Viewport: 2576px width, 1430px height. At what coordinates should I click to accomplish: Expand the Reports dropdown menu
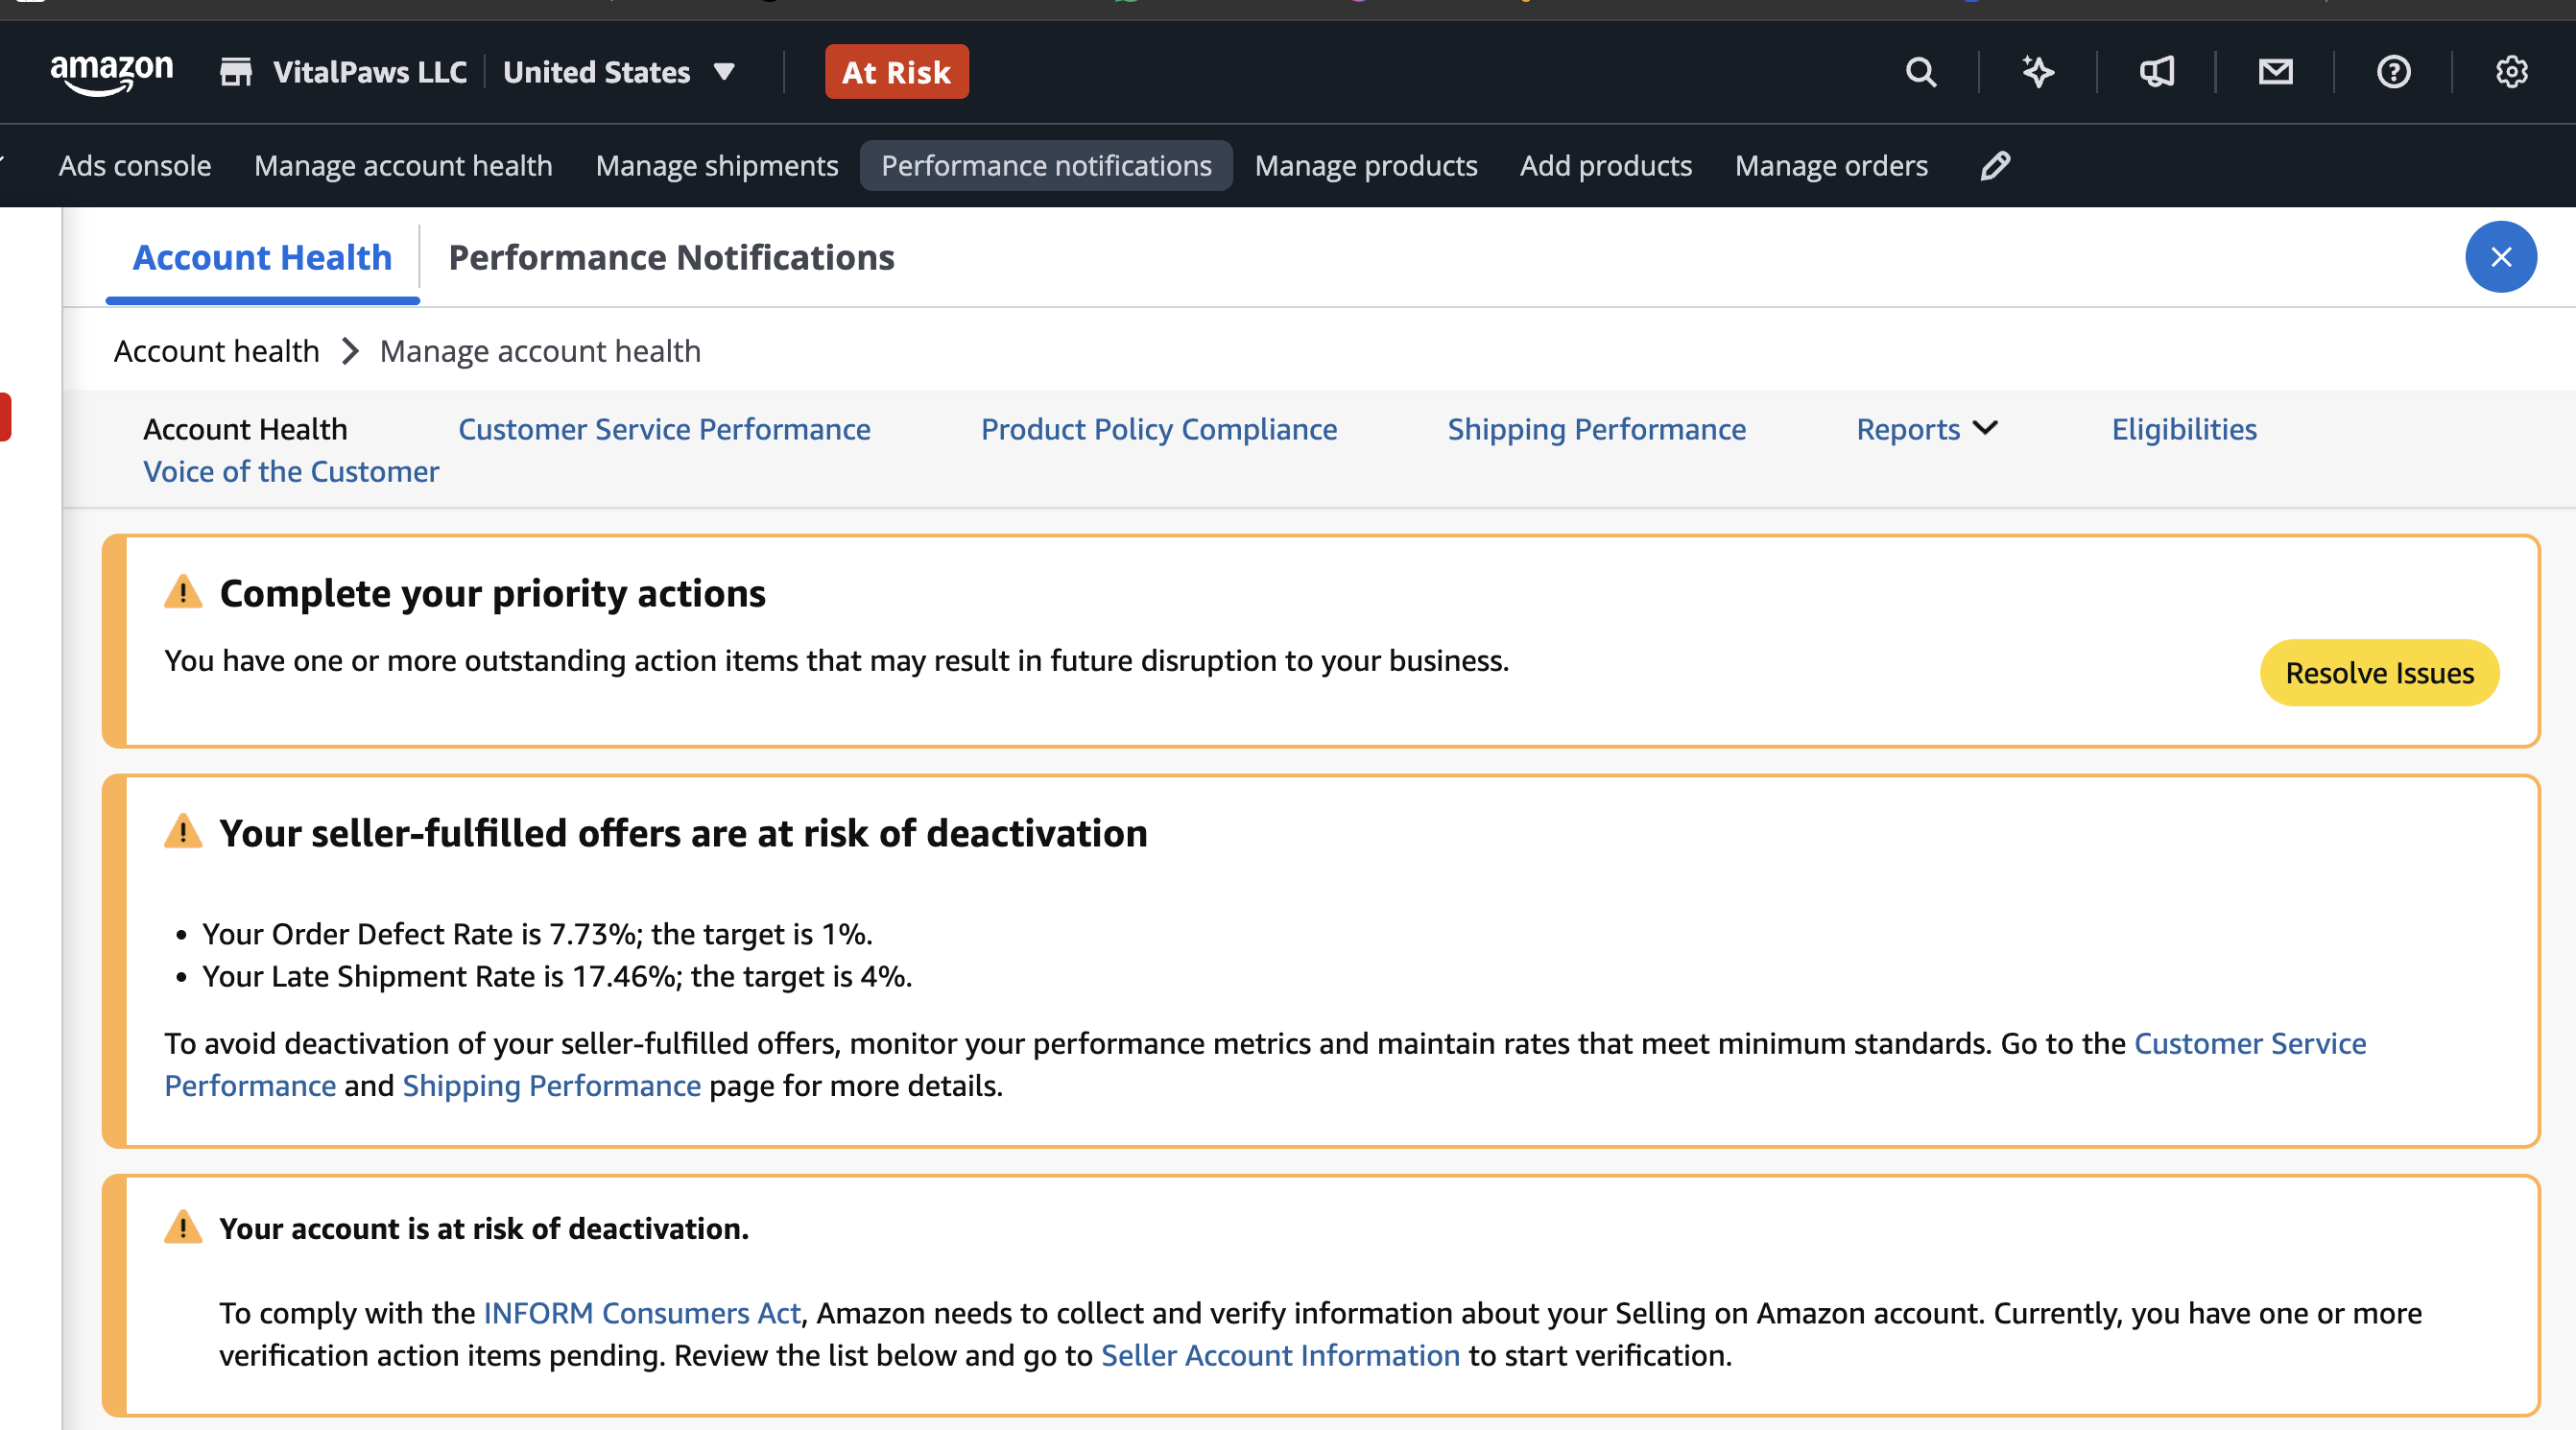click(x=1926, y=429)
